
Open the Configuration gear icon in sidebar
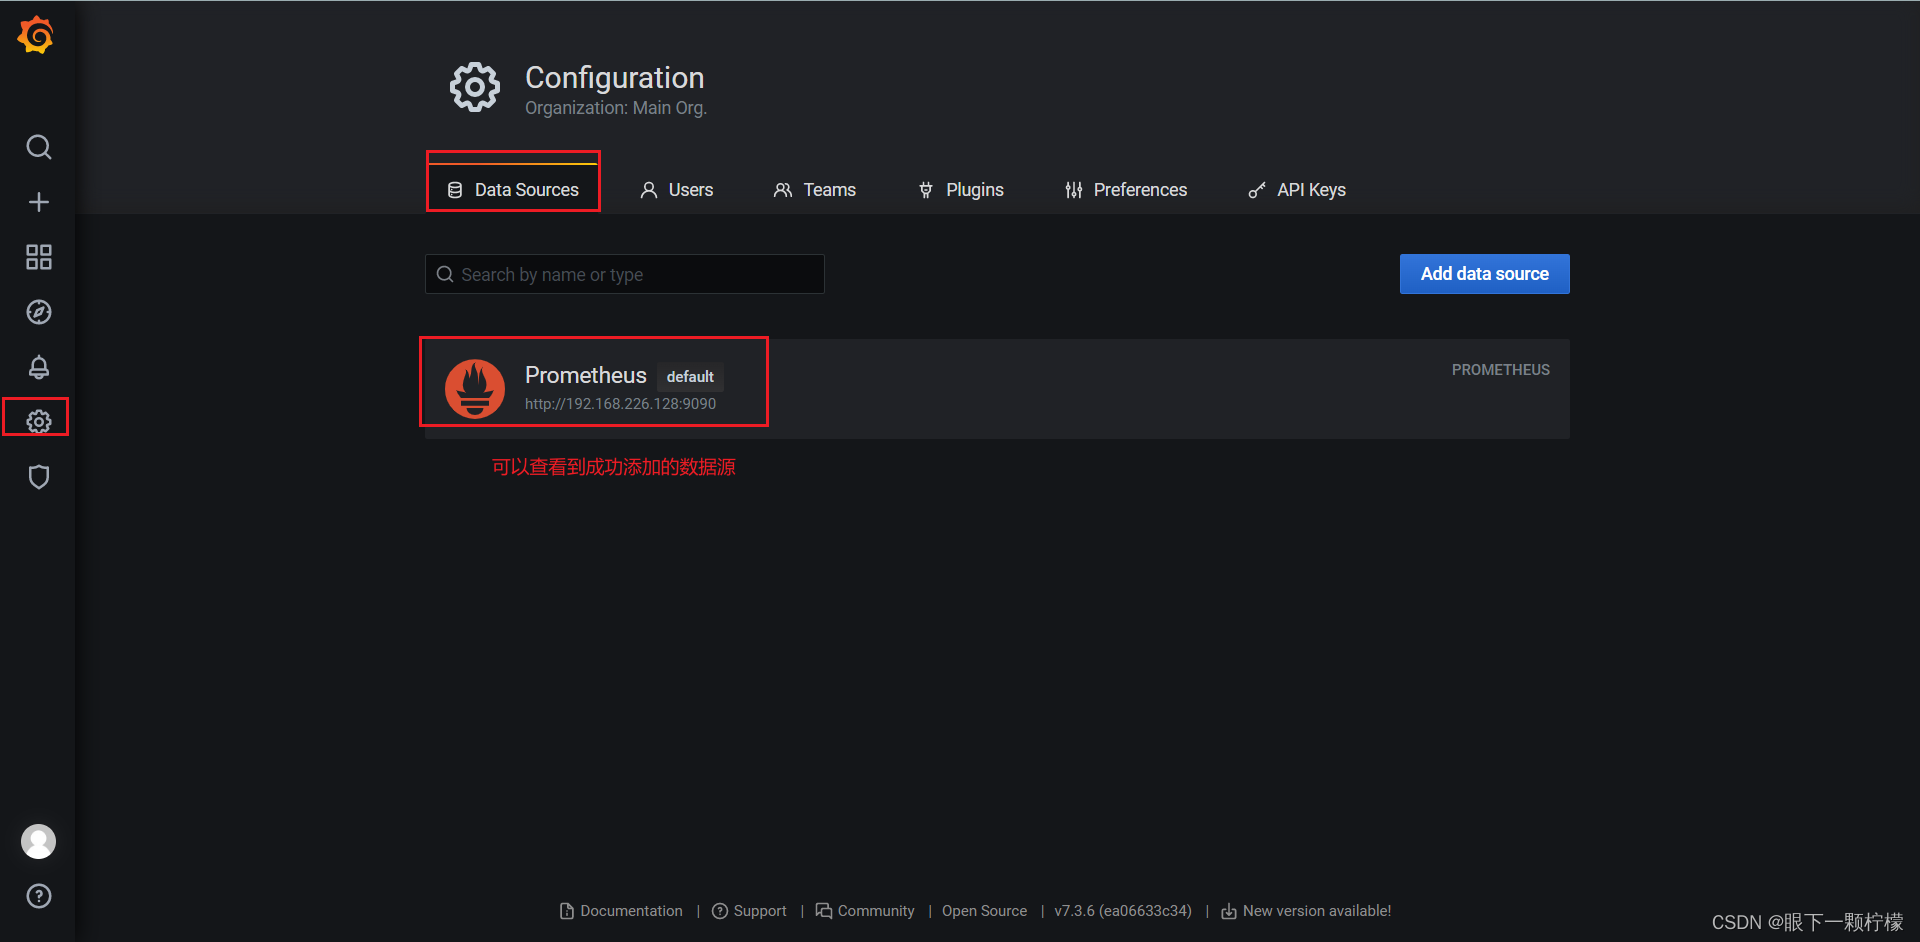pyautogui.click(x=39, y=422)
